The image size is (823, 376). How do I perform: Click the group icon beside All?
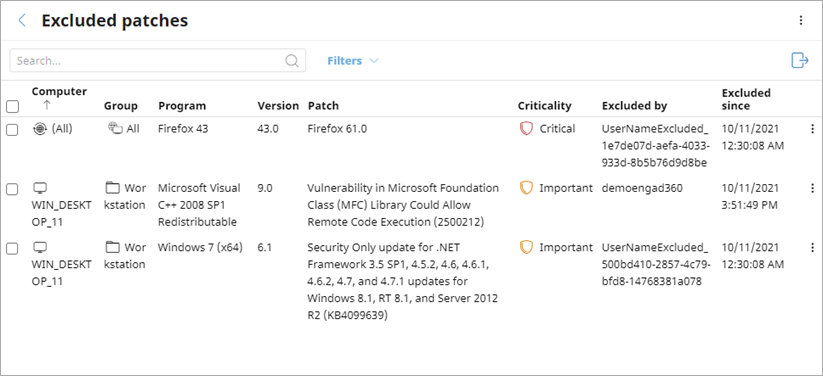tap(115, 128)
